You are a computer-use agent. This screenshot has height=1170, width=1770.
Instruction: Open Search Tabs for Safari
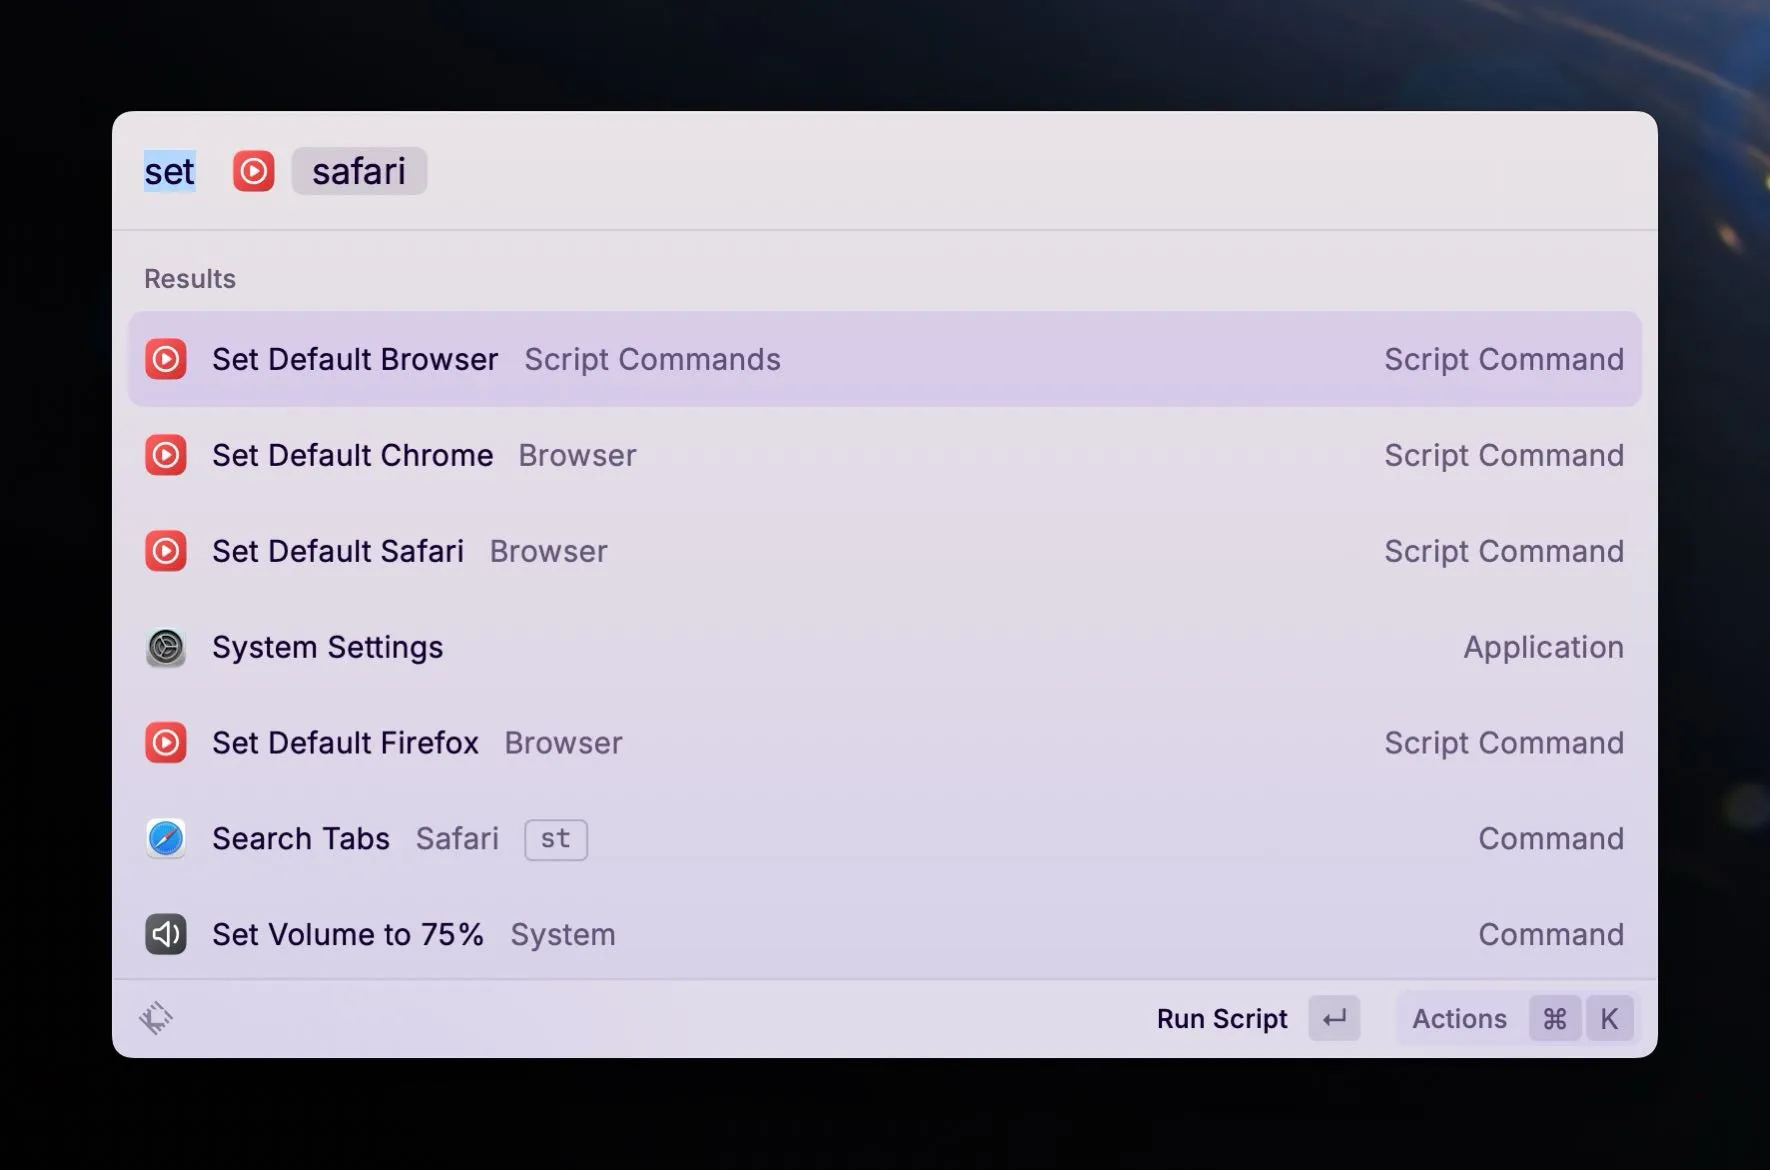[x=301, y=839]
